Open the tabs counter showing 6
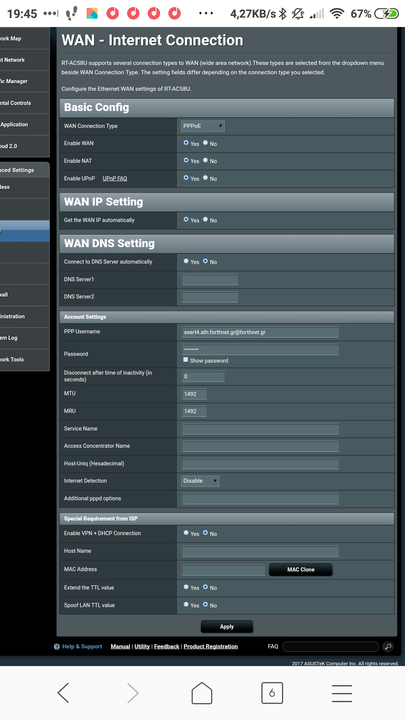 (x=272, y=692)
